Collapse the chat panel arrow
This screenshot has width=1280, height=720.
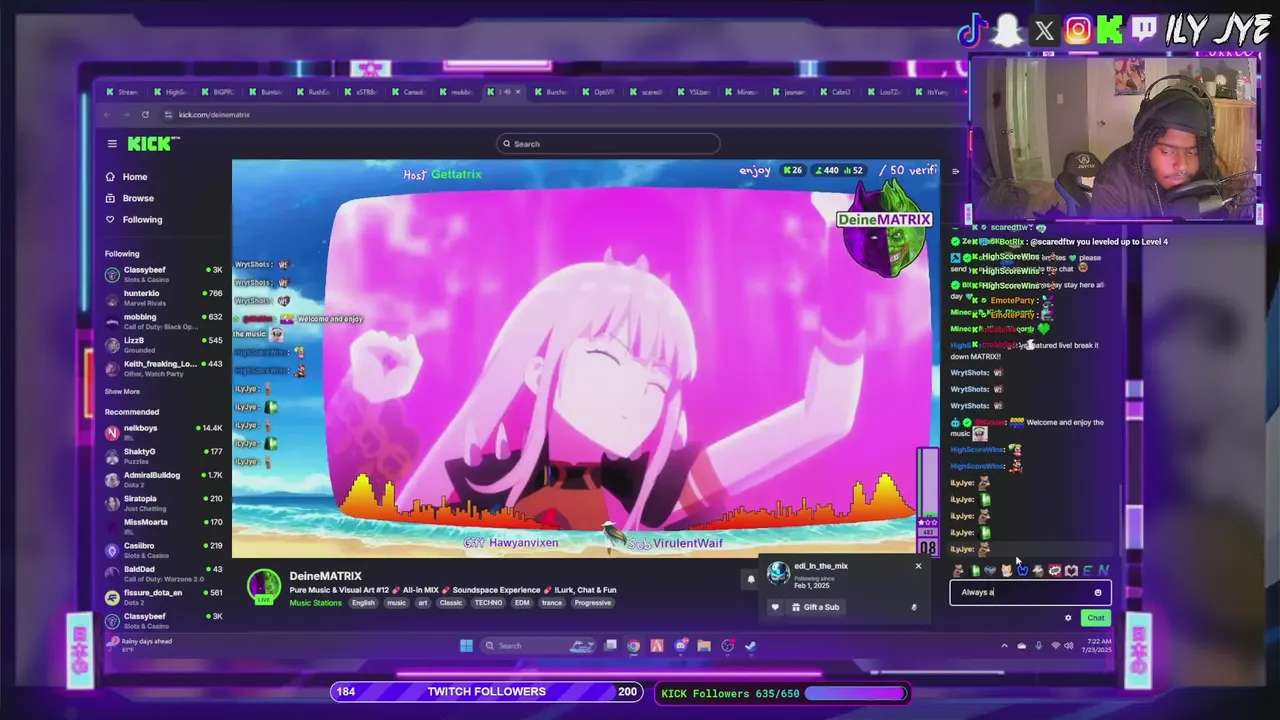point(955,172)
